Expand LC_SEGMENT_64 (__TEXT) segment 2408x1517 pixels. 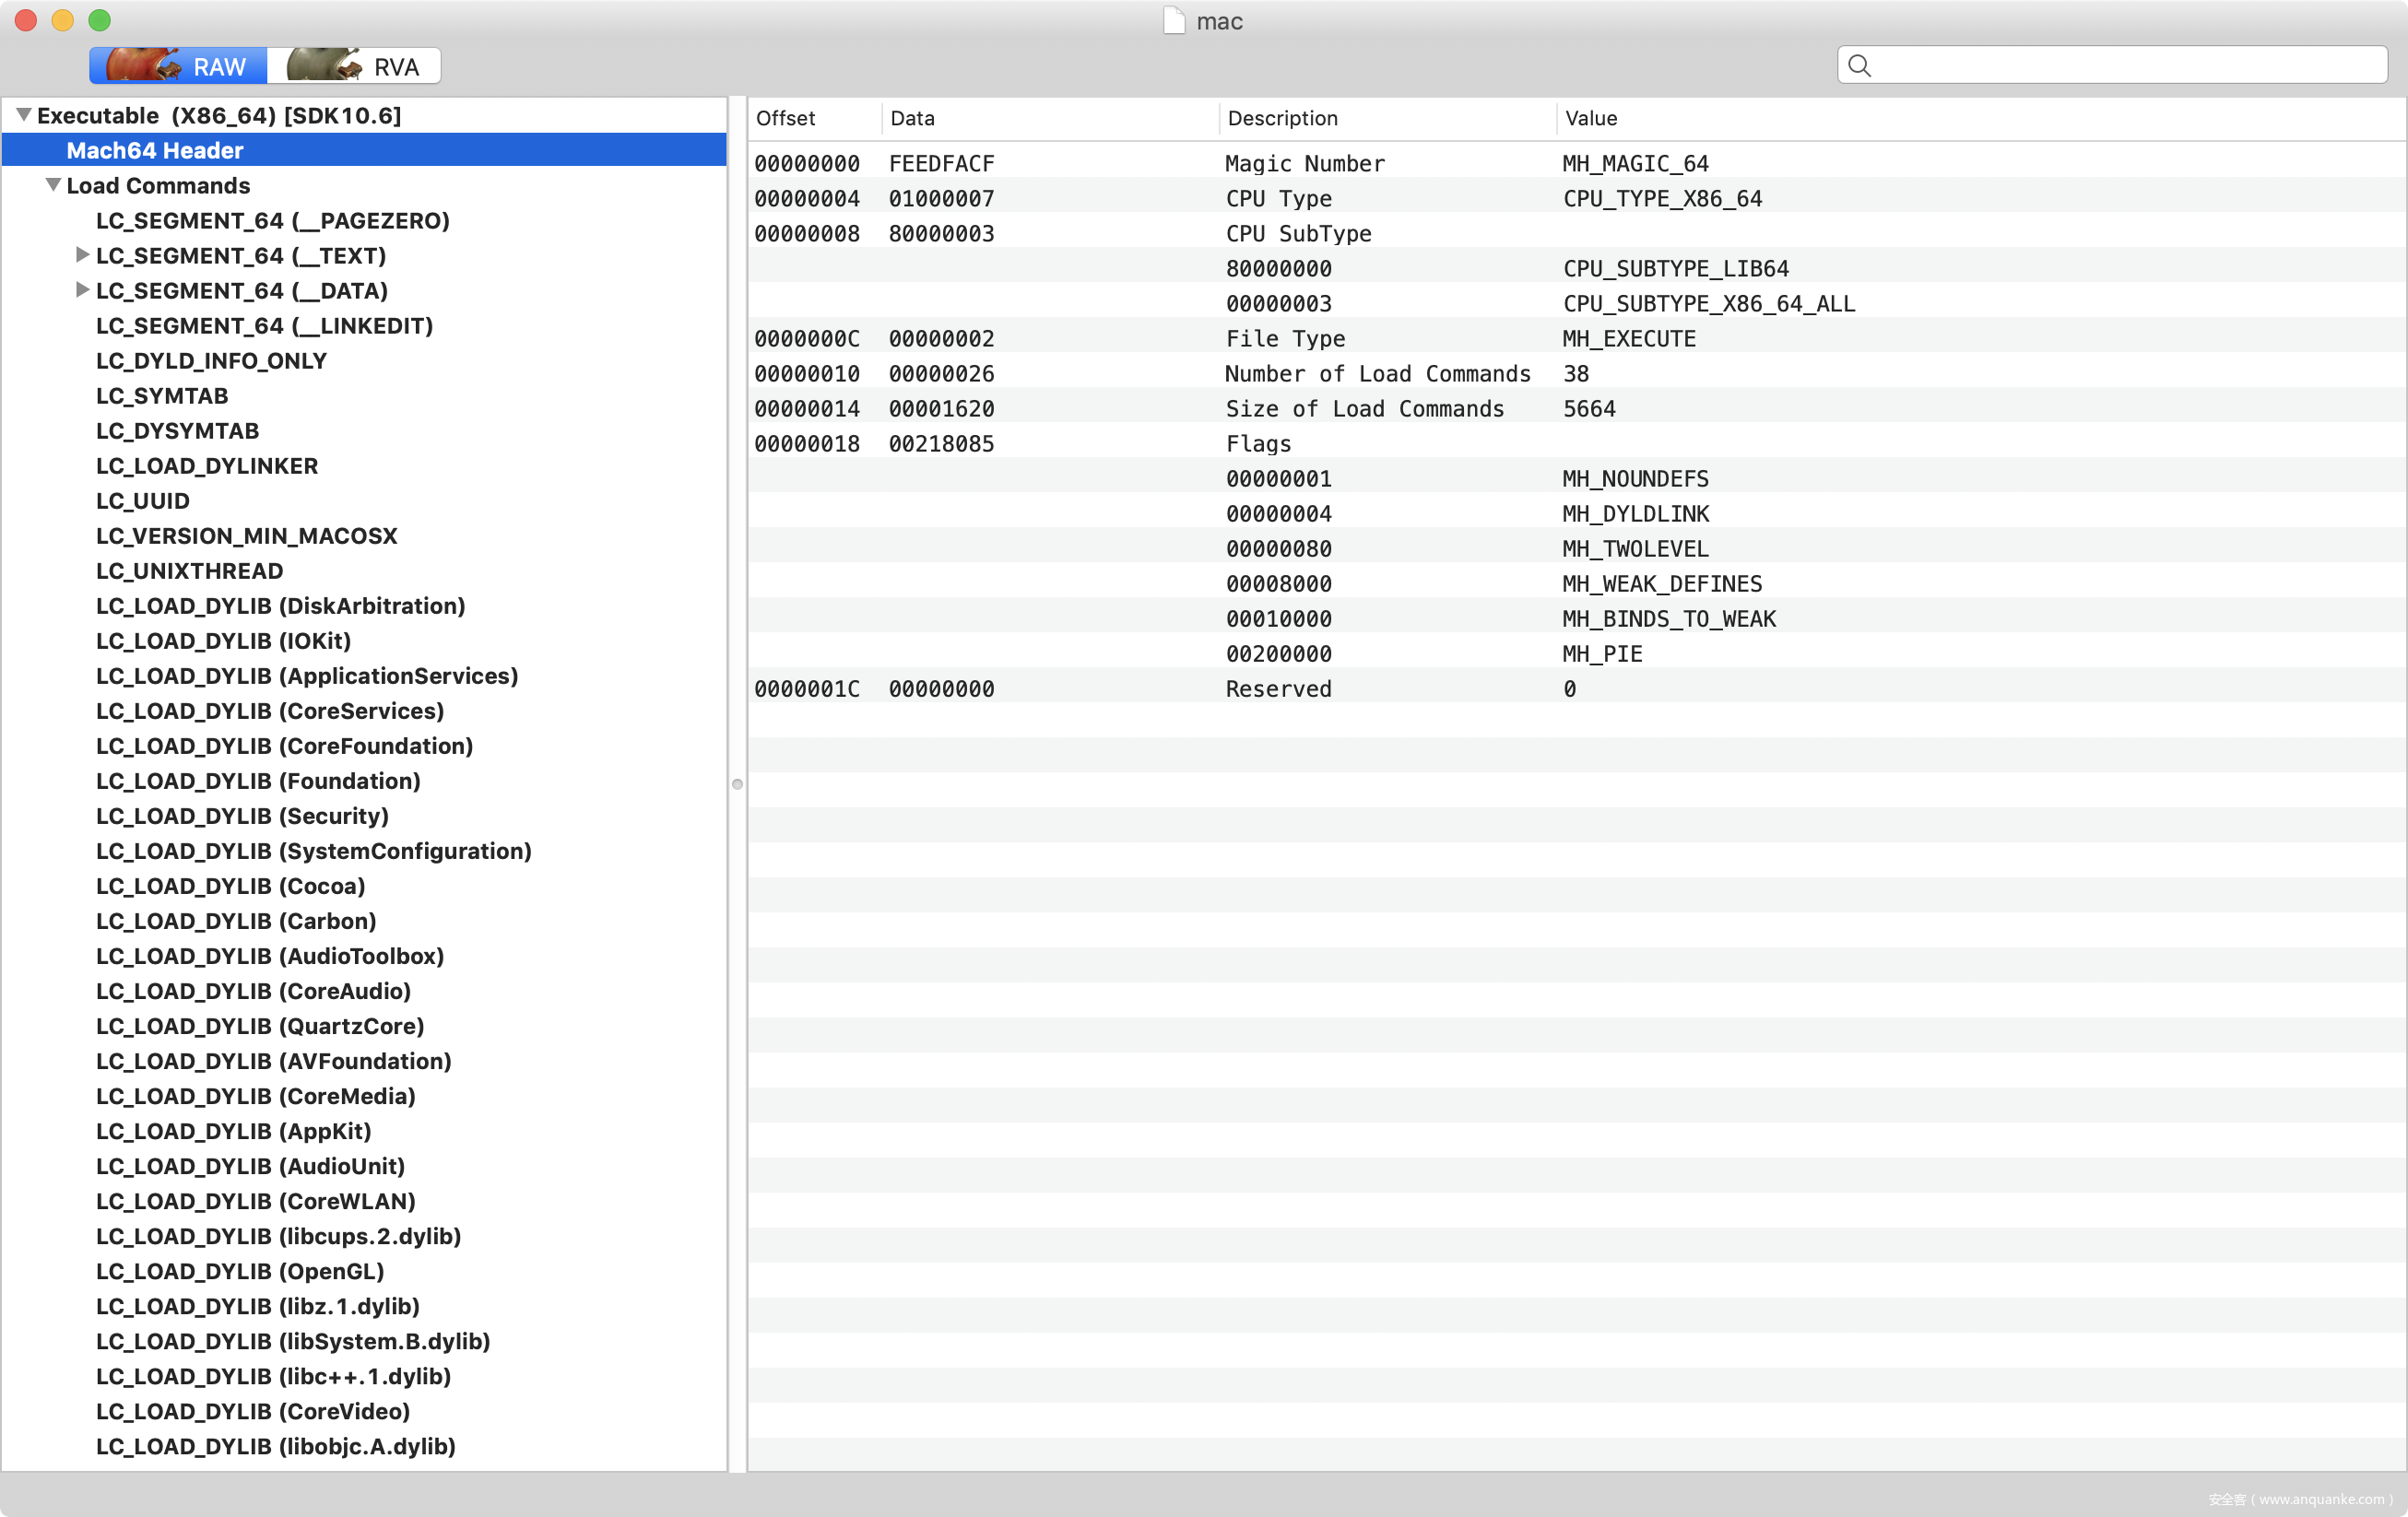[x=82, y=255]
